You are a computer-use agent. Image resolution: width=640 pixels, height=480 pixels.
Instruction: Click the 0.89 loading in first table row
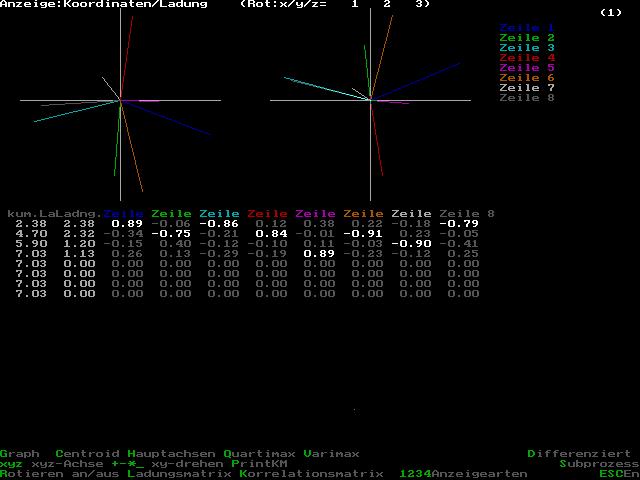[126, 224]
